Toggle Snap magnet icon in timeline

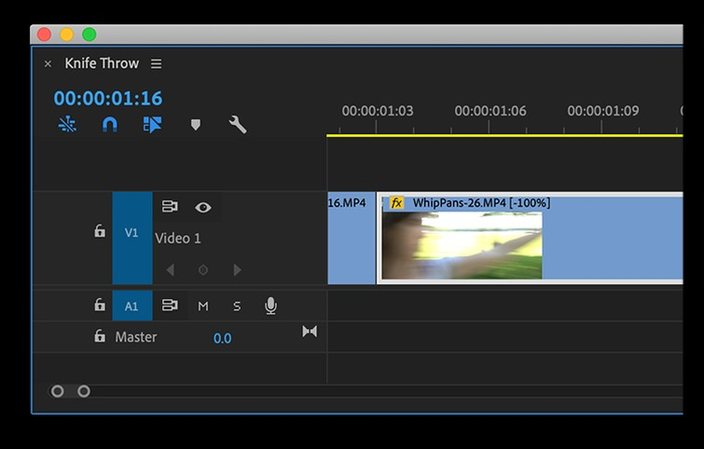[110, 124]
